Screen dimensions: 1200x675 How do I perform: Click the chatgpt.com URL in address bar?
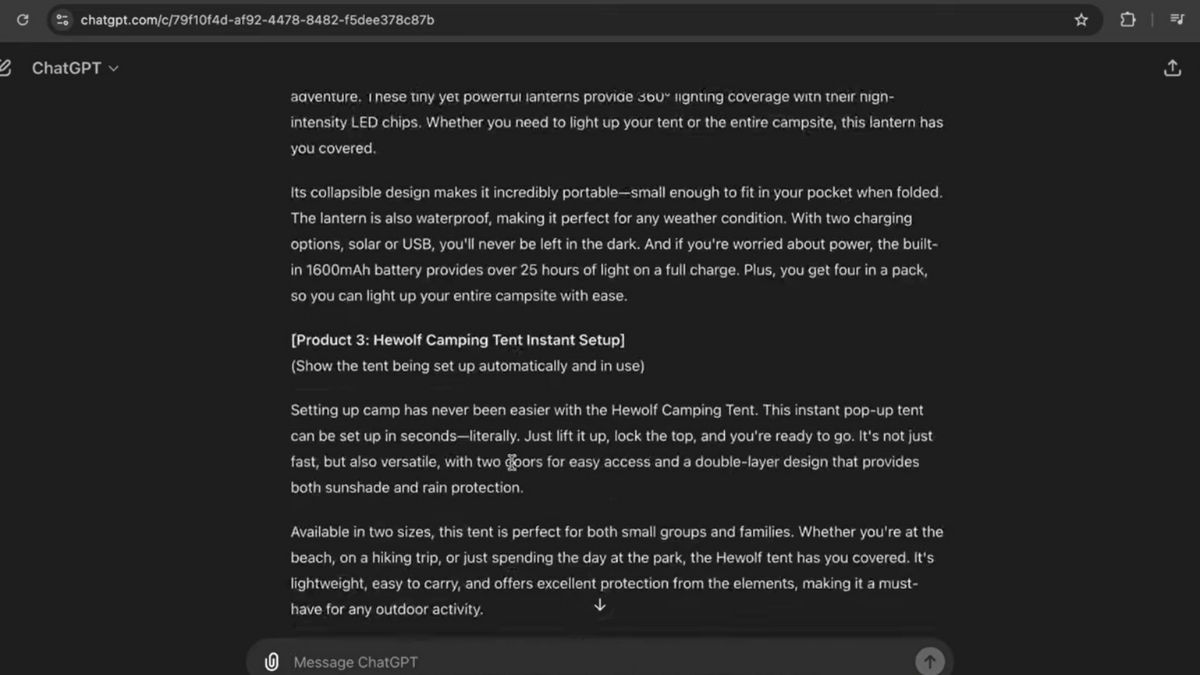click(x=257, y=20)
